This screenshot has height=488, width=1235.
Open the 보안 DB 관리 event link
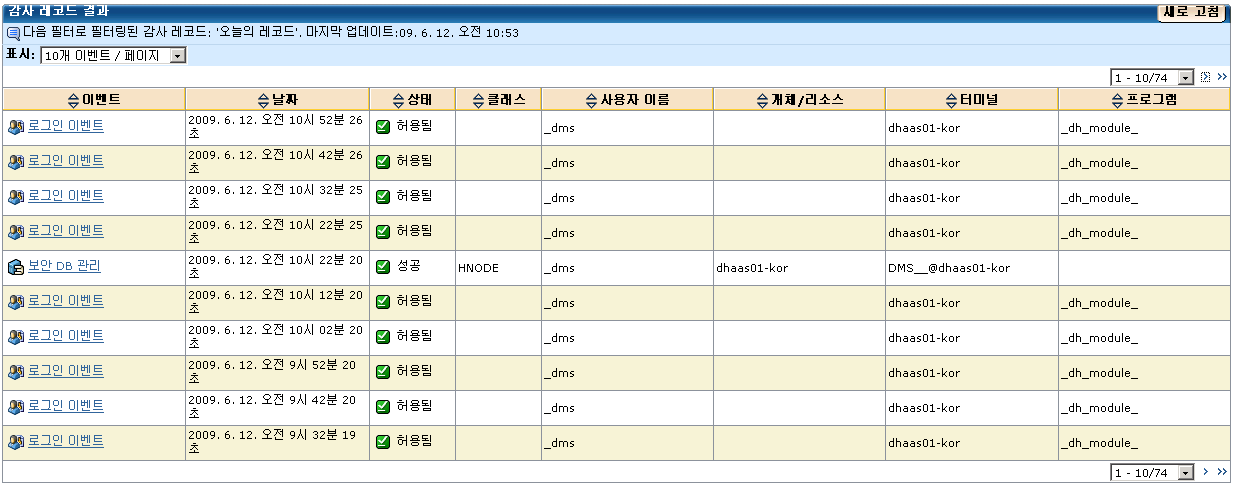64,266
